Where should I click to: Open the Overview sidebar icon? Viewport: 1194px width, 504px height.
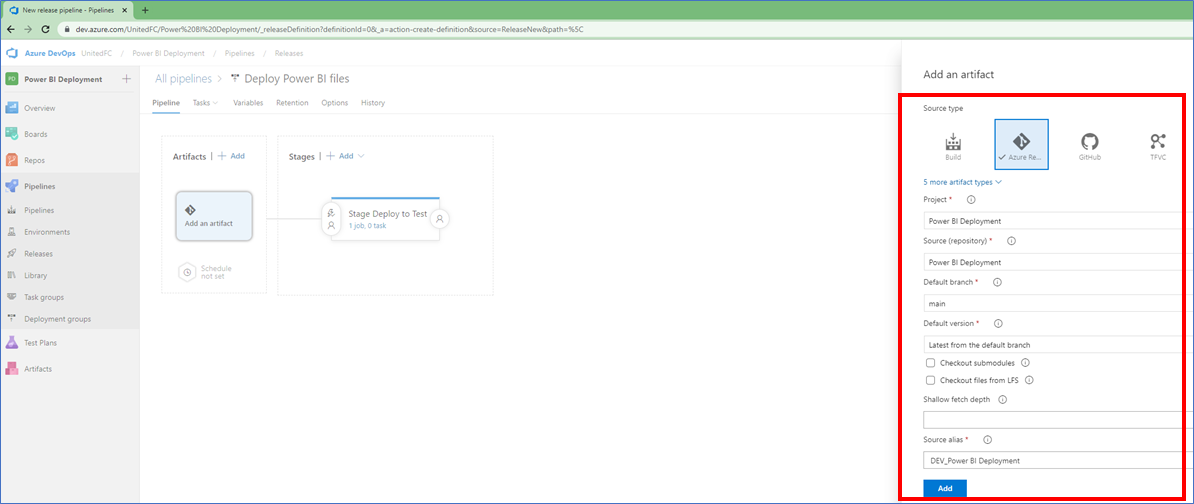click(x=11, y=108)
